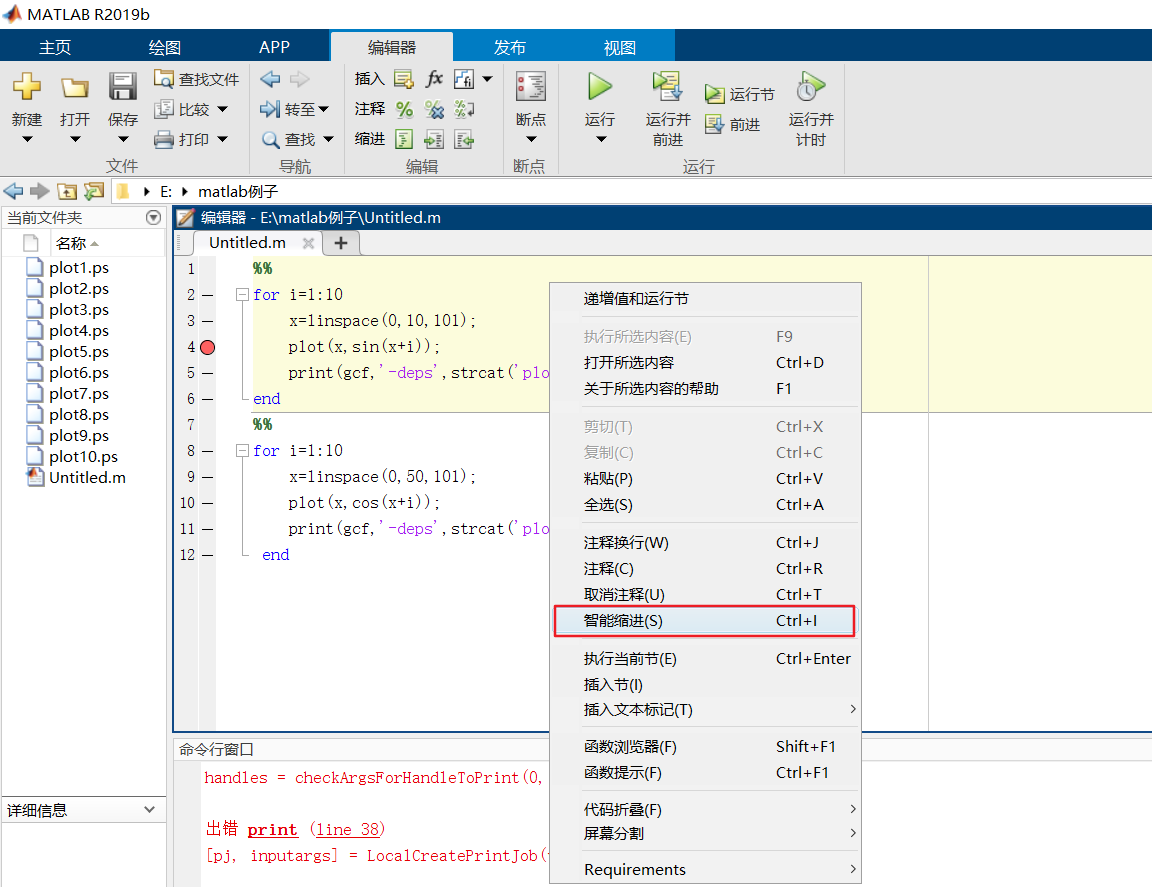Switch to the 发布 ribbon tab
This screenshot has width=1152, height=887.
(510, 47)
